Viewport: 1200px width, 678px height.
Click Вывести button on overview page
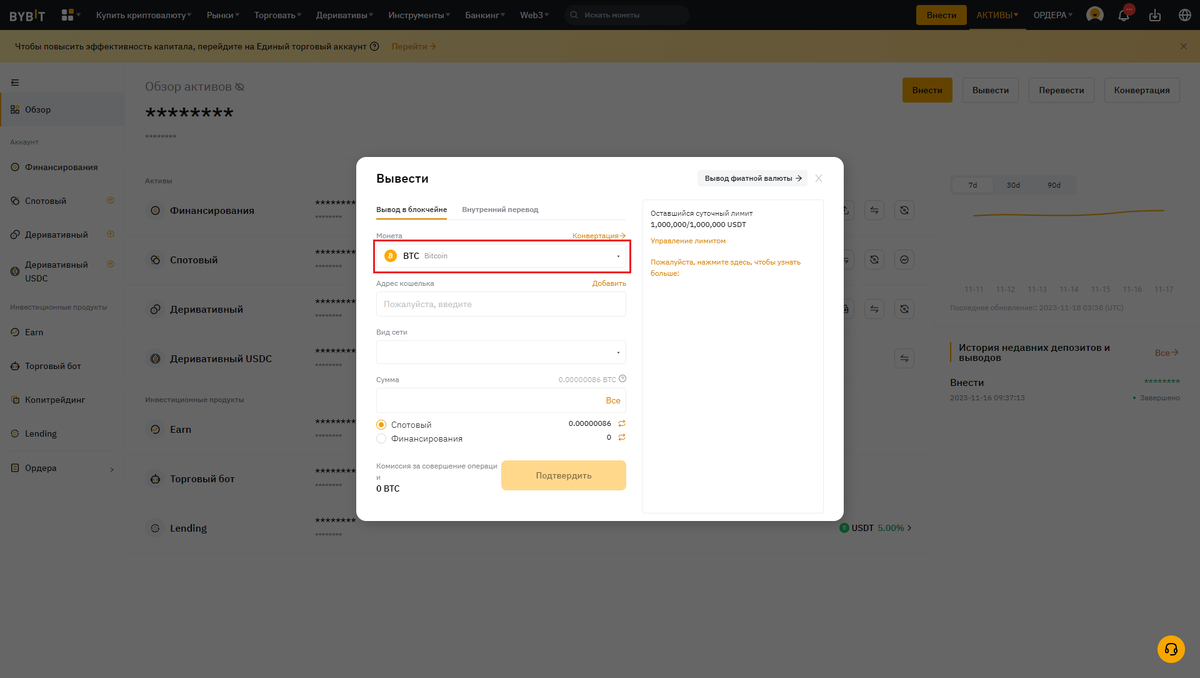point(991,90)
